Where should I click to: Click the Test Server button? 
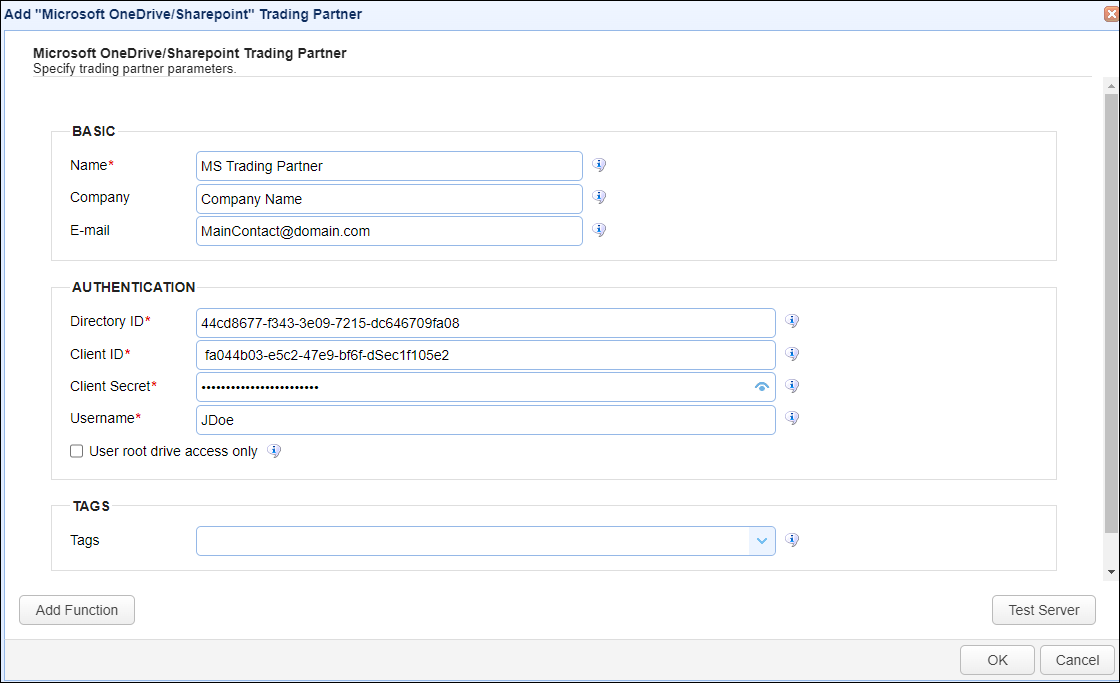click(1044, 610)
